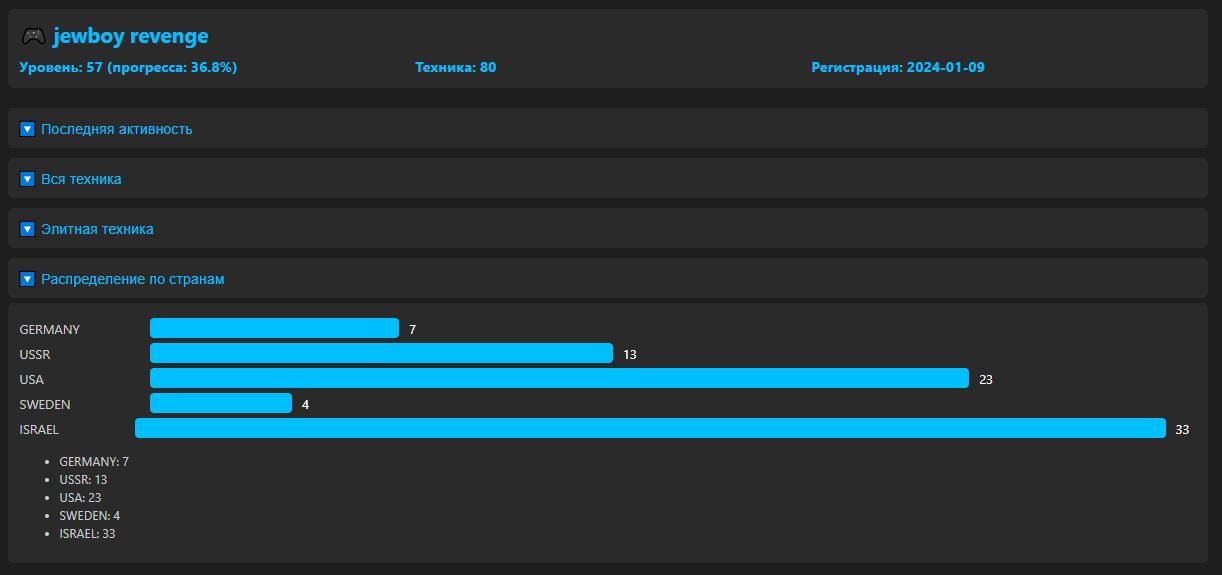Click the Техника: 80 stat
1222x575 pixels.
[456, 67]
